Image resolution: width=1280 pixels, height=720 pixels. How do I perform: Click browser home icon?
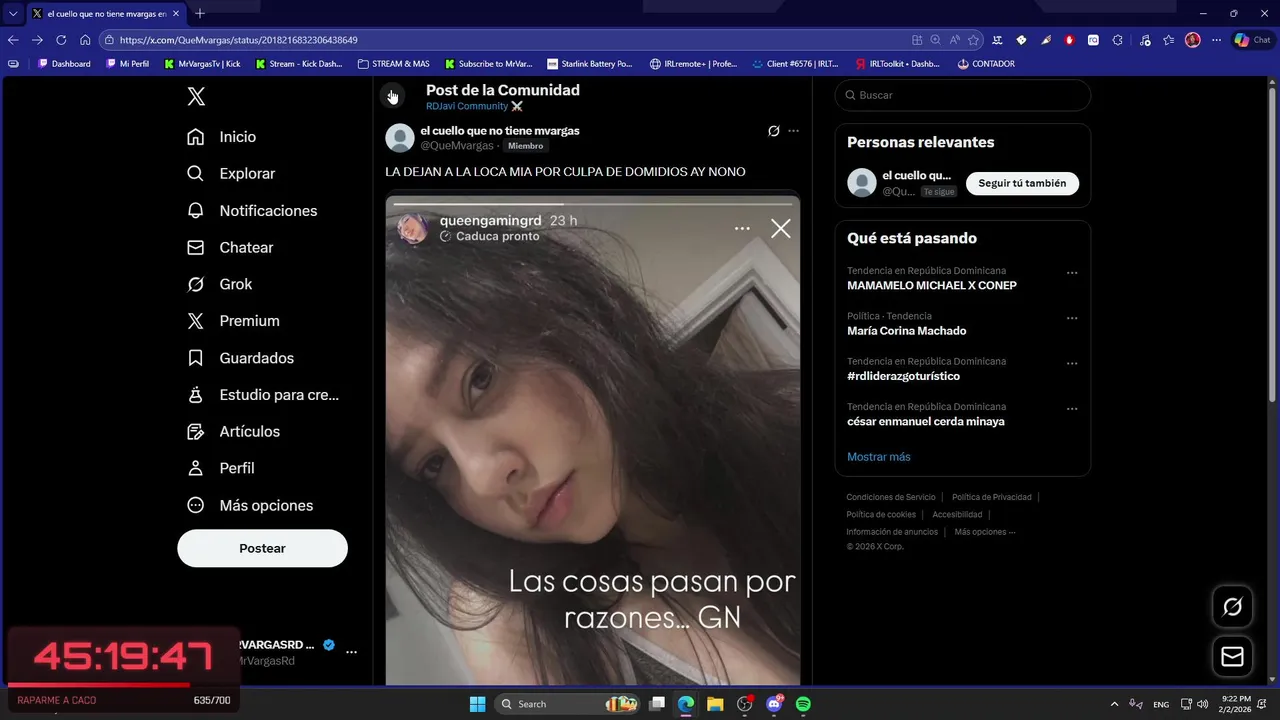pyautogui.click(x=85, y=40)
